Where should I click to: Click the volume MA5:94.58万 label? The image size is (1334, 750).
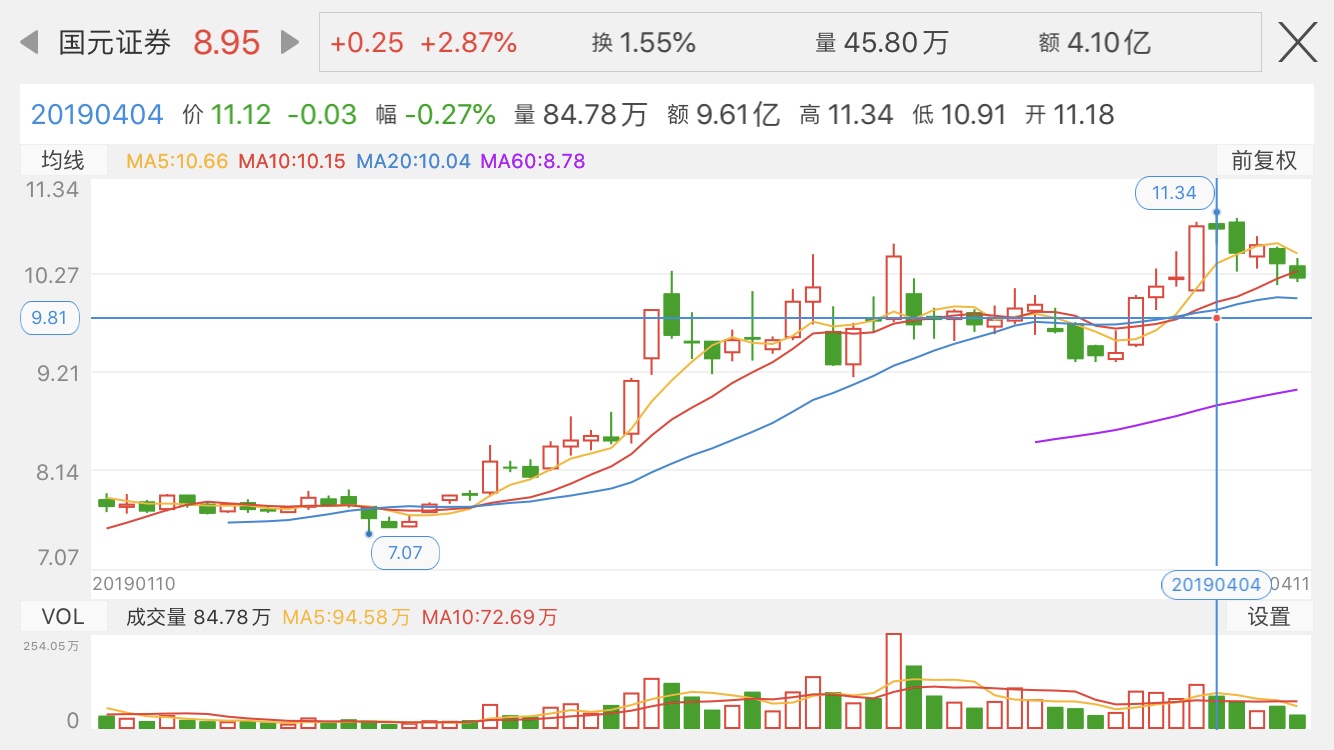click(x=346, y=617)
